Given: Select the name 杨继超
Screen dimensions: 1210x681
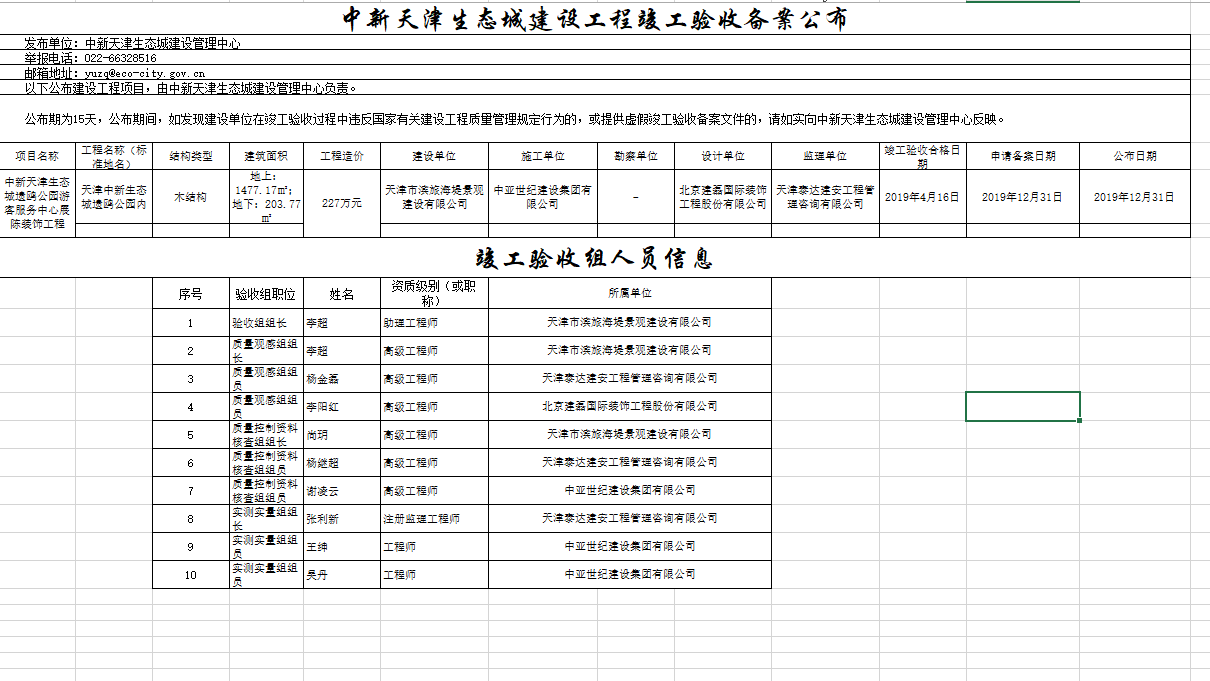Looking at the screenshot, I should tap(342, 463).
